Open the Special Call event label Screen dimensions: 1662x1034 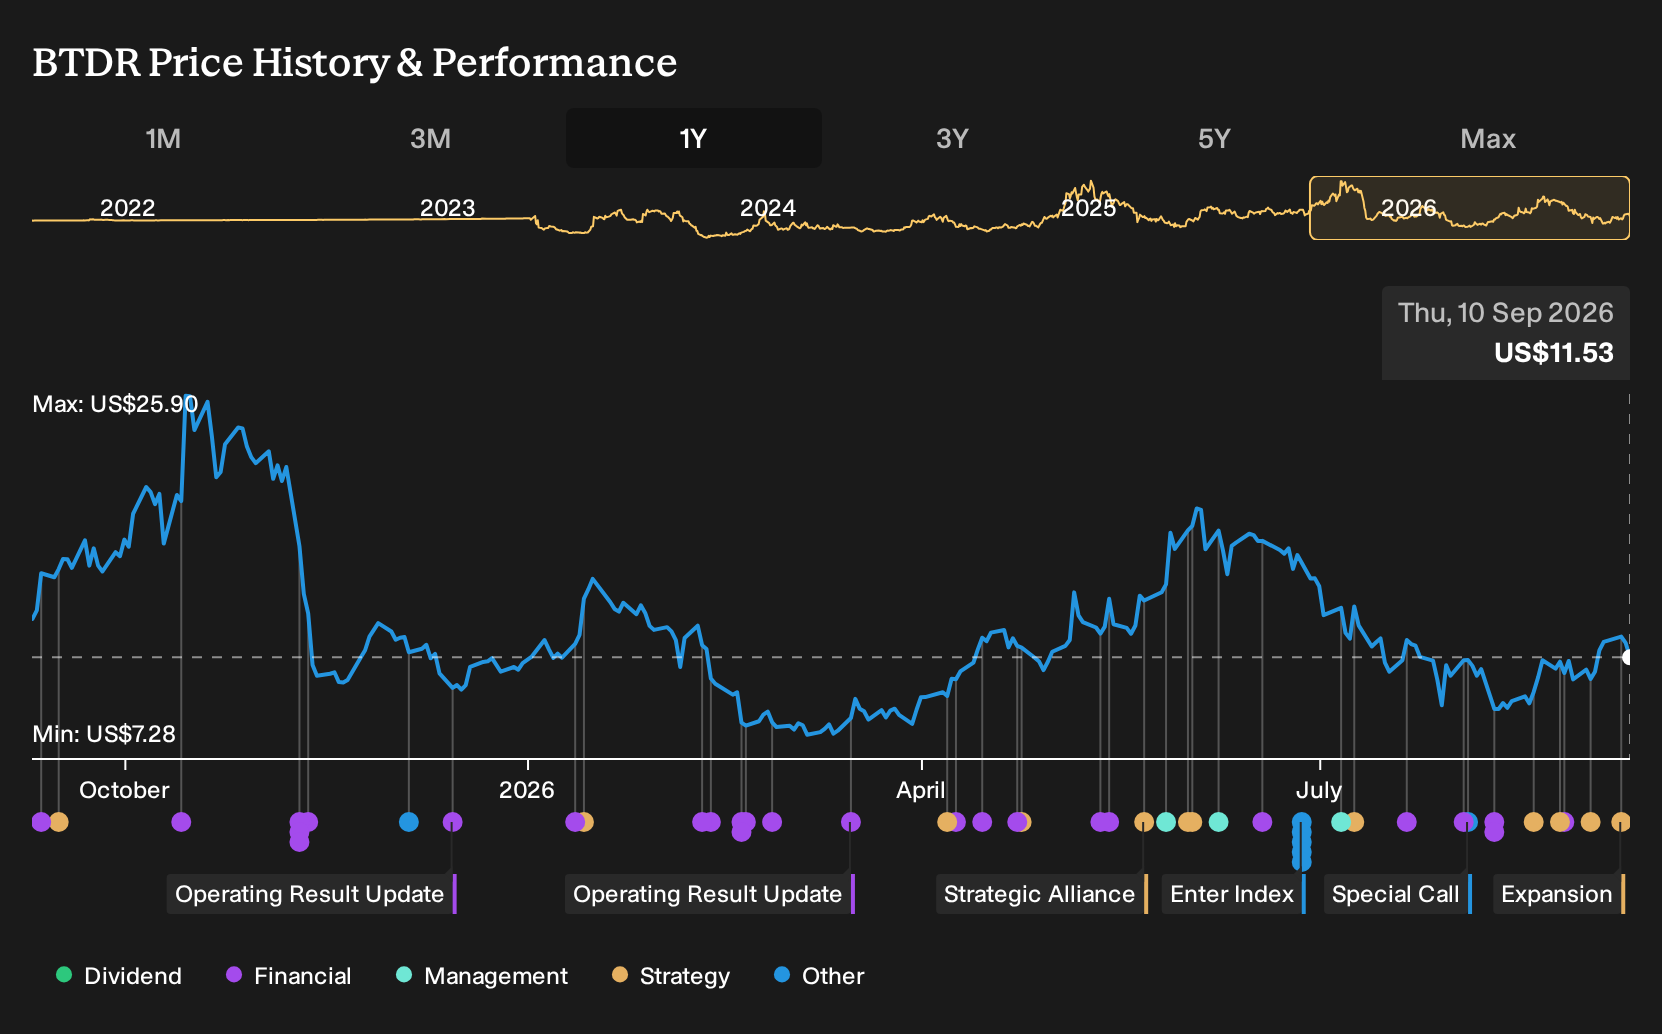point(1398,894)
